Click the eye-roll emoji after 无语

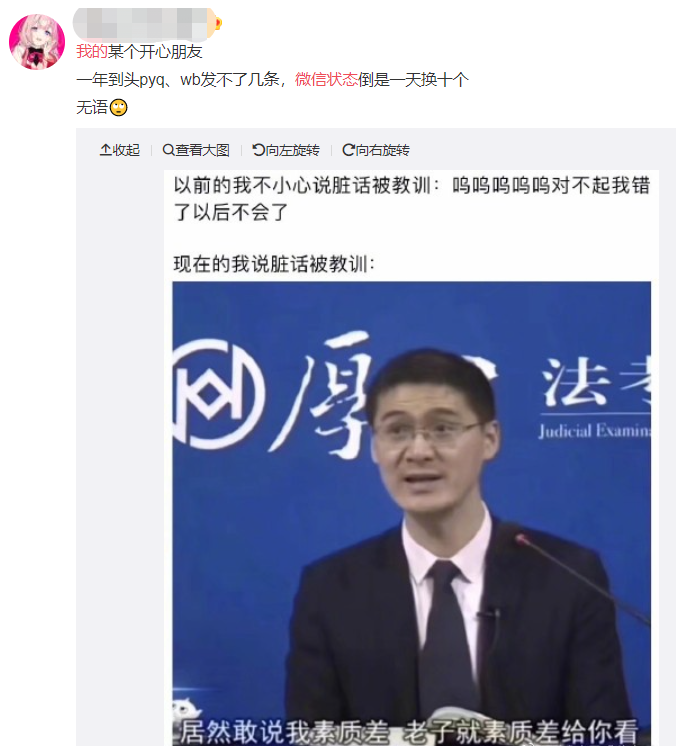pos(118,108)
